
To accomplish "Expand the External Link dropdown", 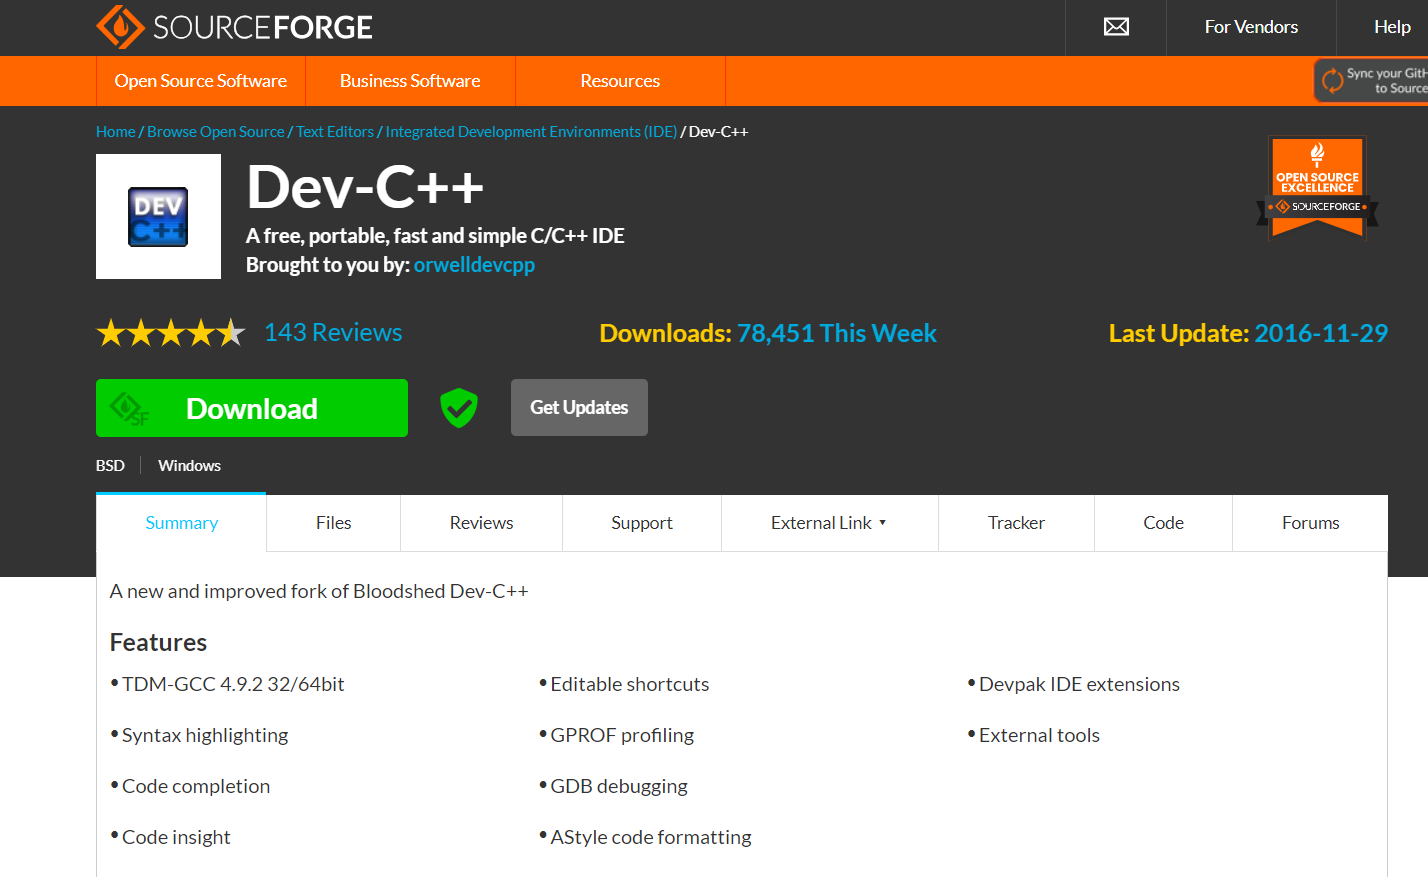I will 829,523.
